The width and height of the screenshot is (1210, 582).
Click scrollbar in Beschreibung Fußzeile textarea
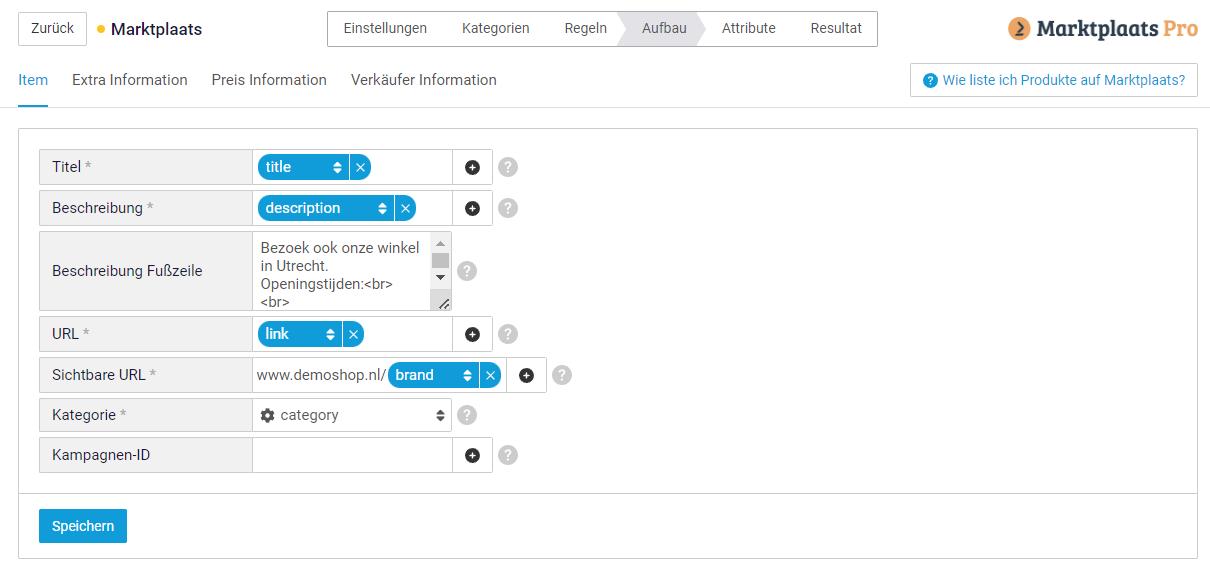coord(440,270)
